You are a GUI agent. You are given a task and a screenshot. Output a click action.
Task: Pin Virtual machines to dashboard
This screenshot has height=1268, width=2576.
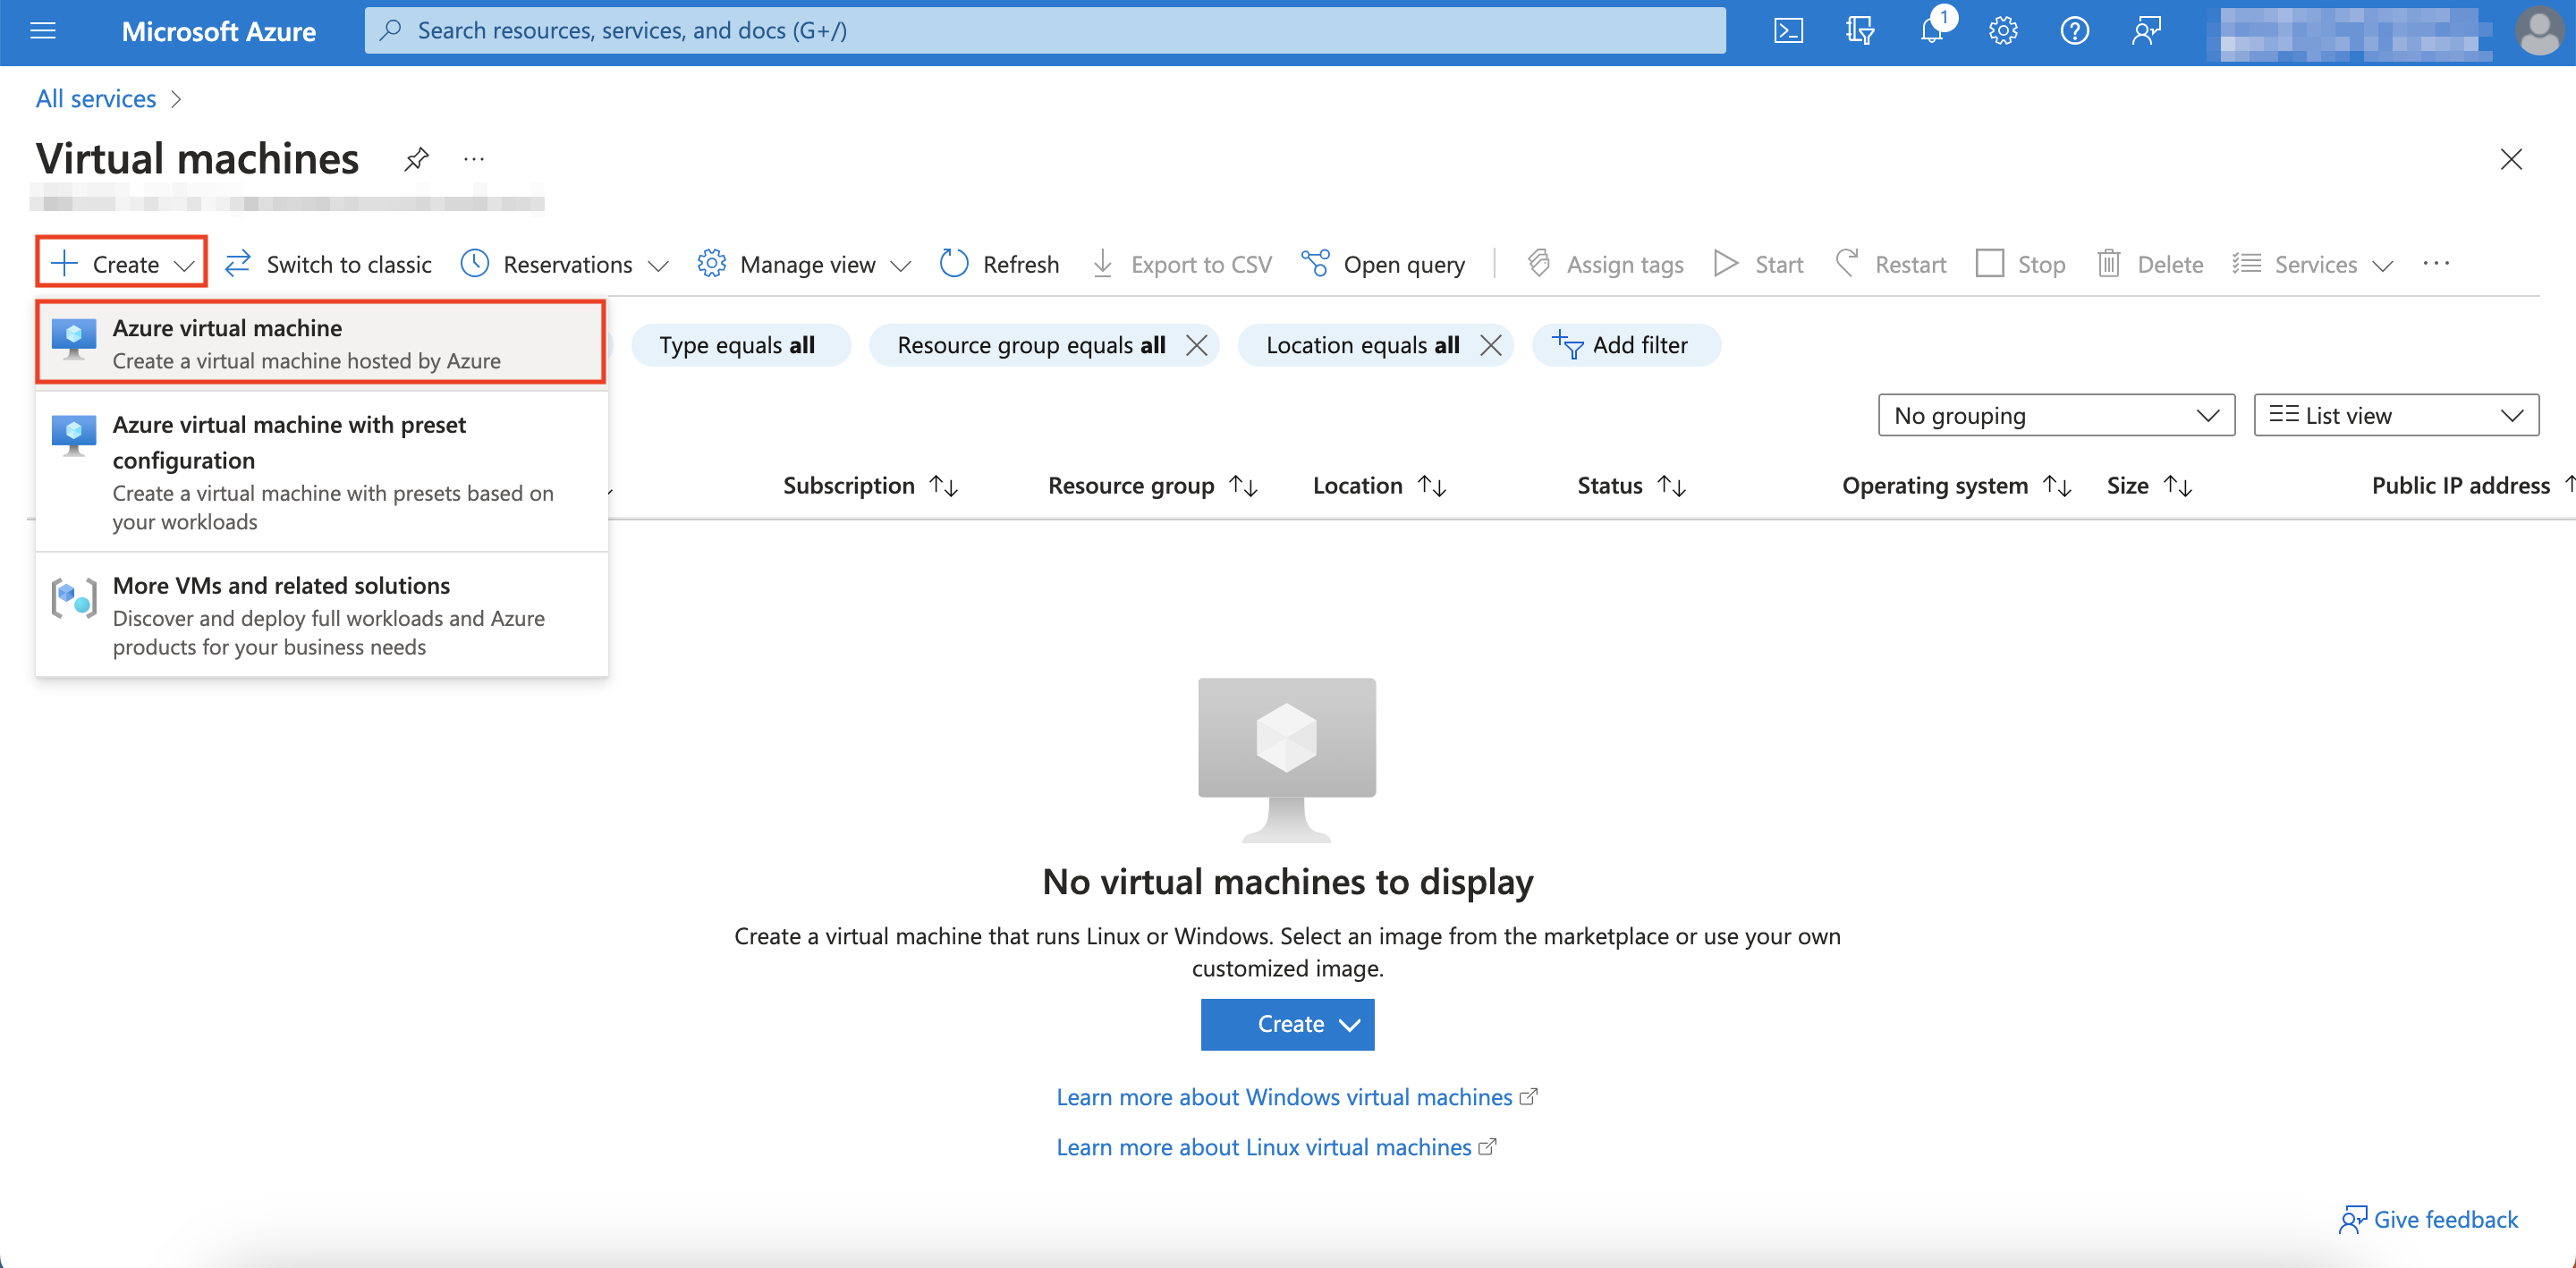point(416,159)
